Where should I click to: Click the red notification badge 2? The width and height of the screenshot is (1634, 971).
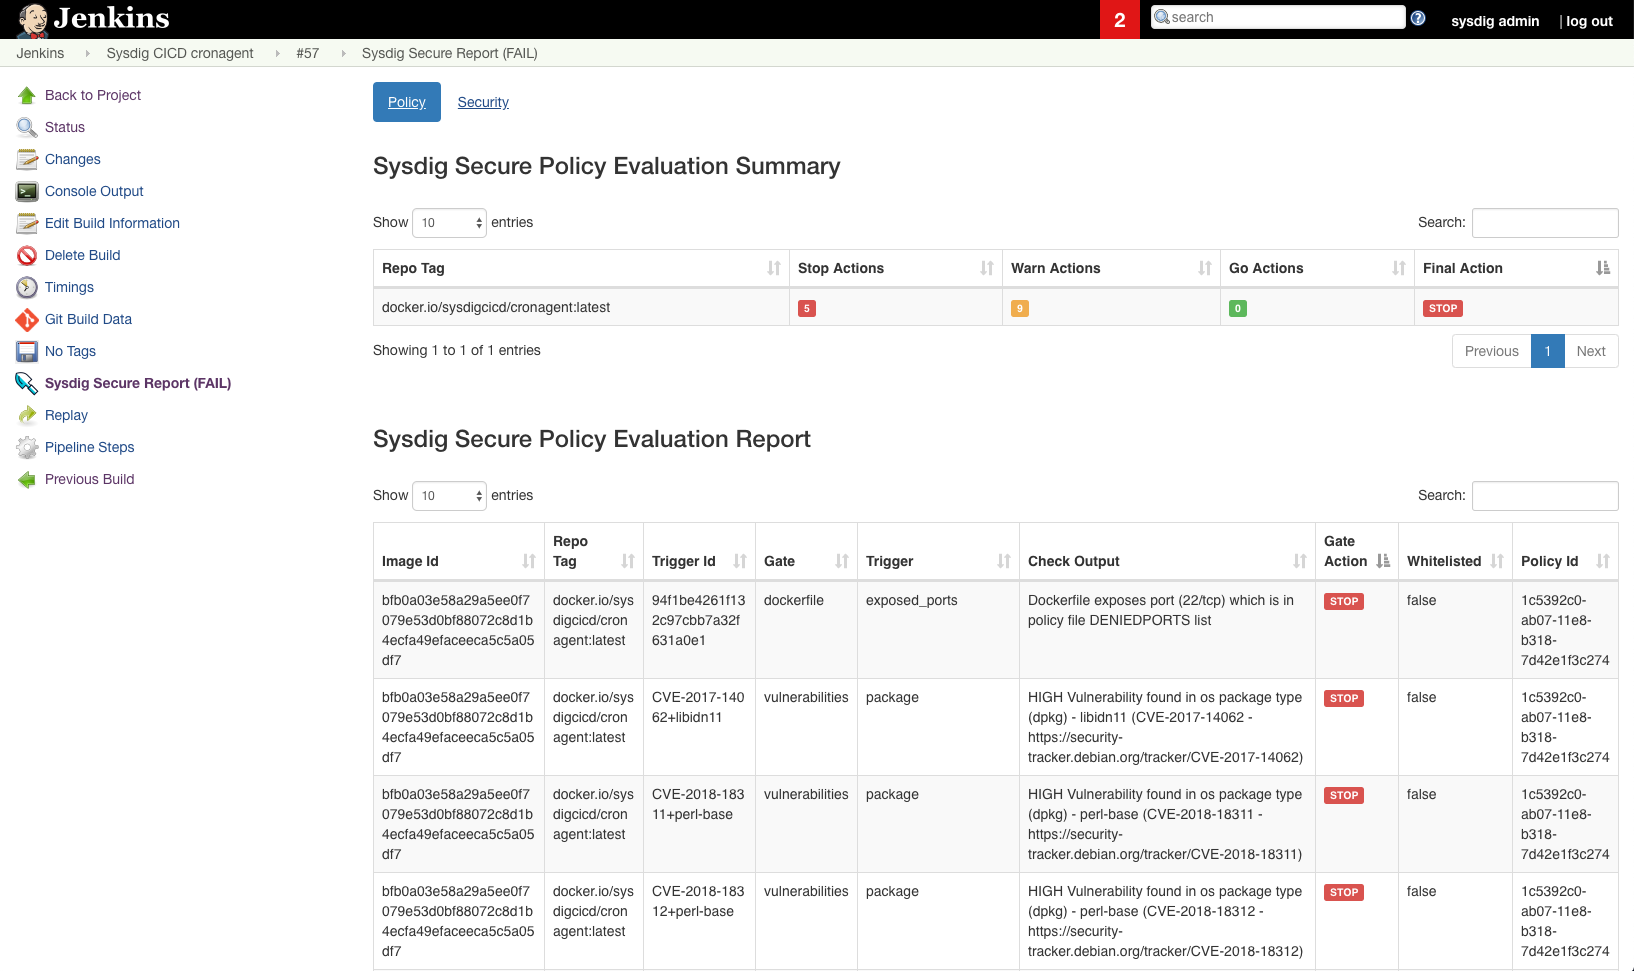point(1120,19)
